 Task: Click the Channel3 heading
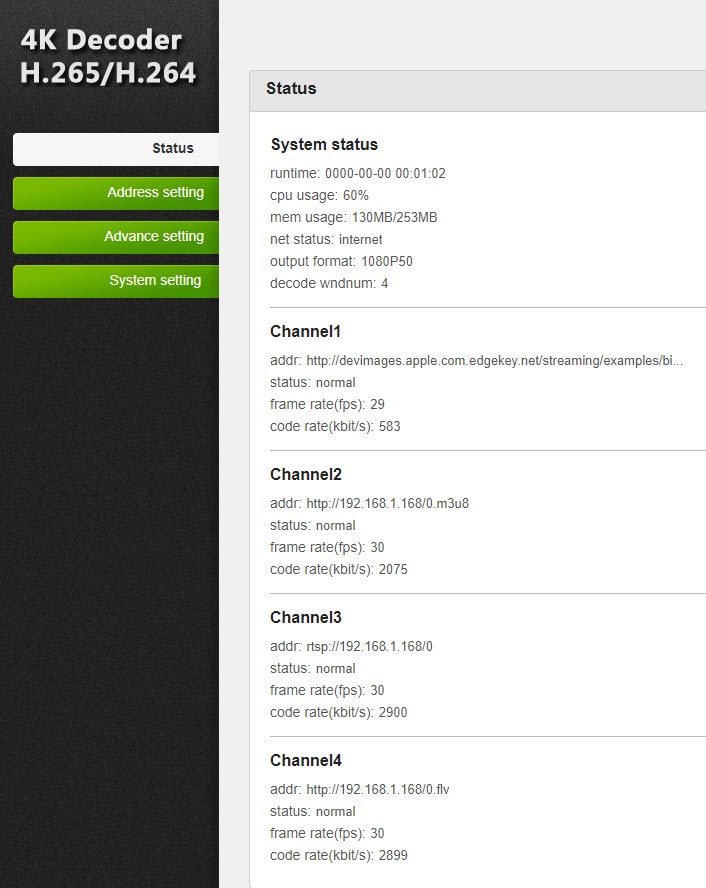click(306, 617)
